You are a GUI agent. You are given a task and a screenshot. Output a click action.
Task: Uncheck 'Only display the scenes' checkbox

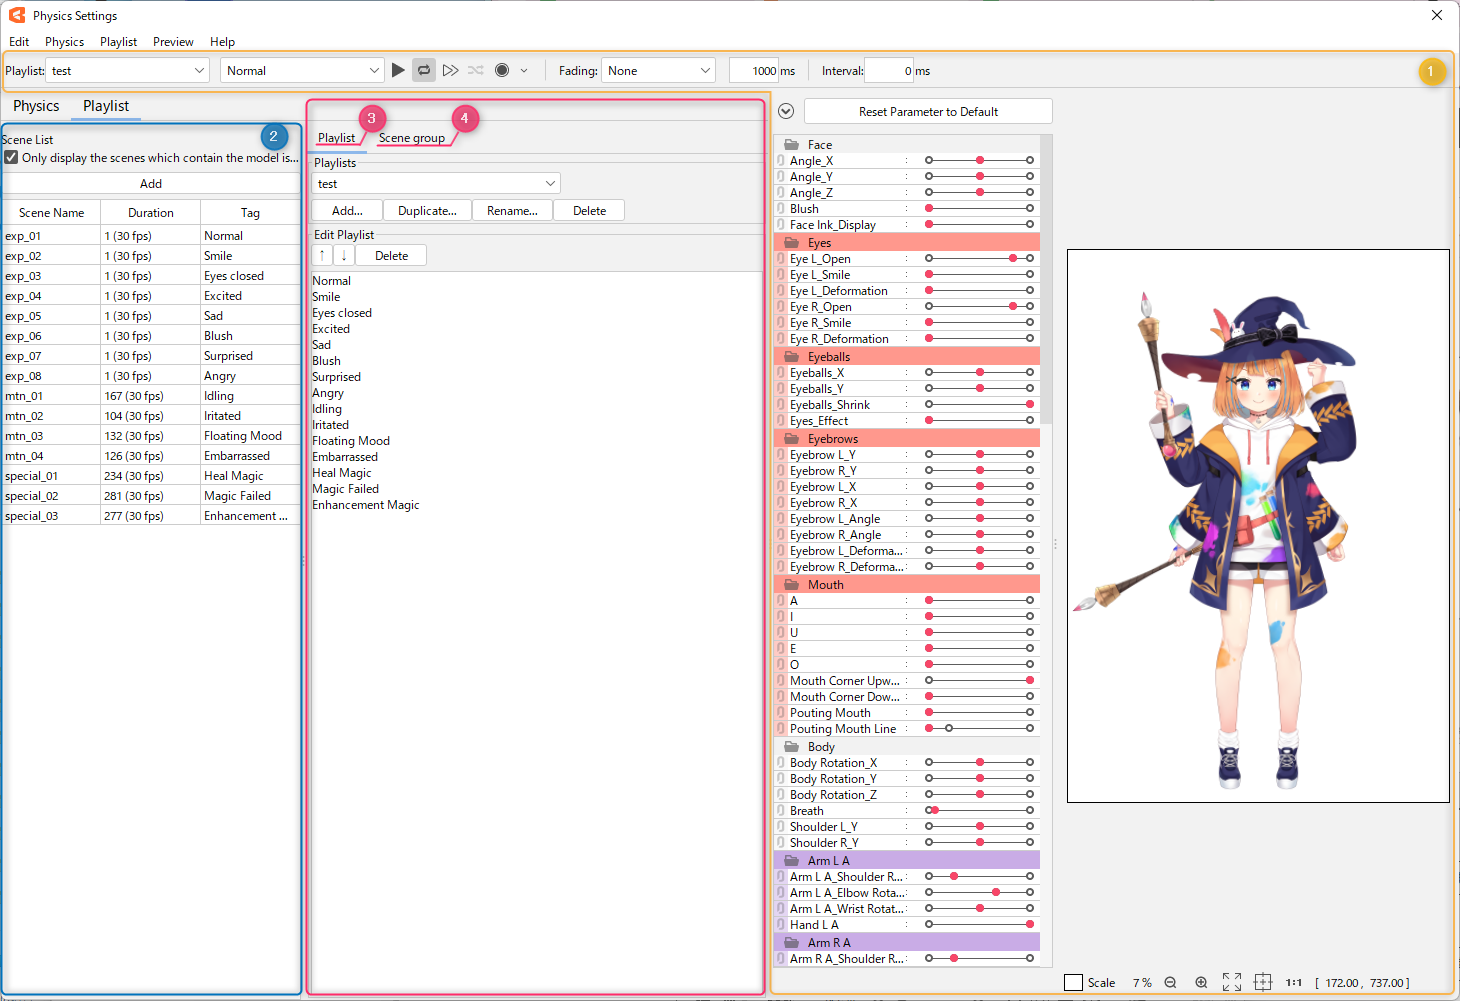click(11, 157)
